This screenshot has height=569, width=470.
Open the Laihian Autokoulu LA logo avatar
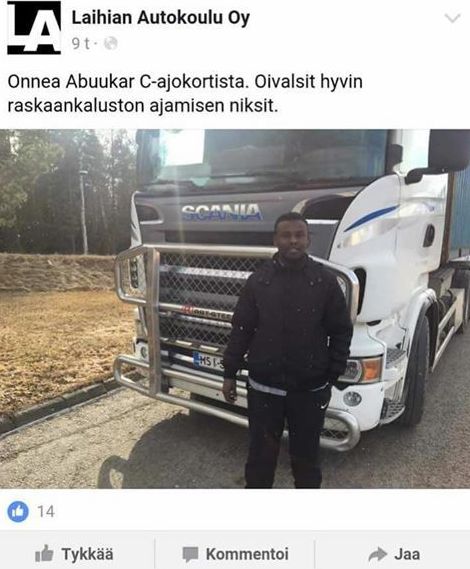[34, 28]
